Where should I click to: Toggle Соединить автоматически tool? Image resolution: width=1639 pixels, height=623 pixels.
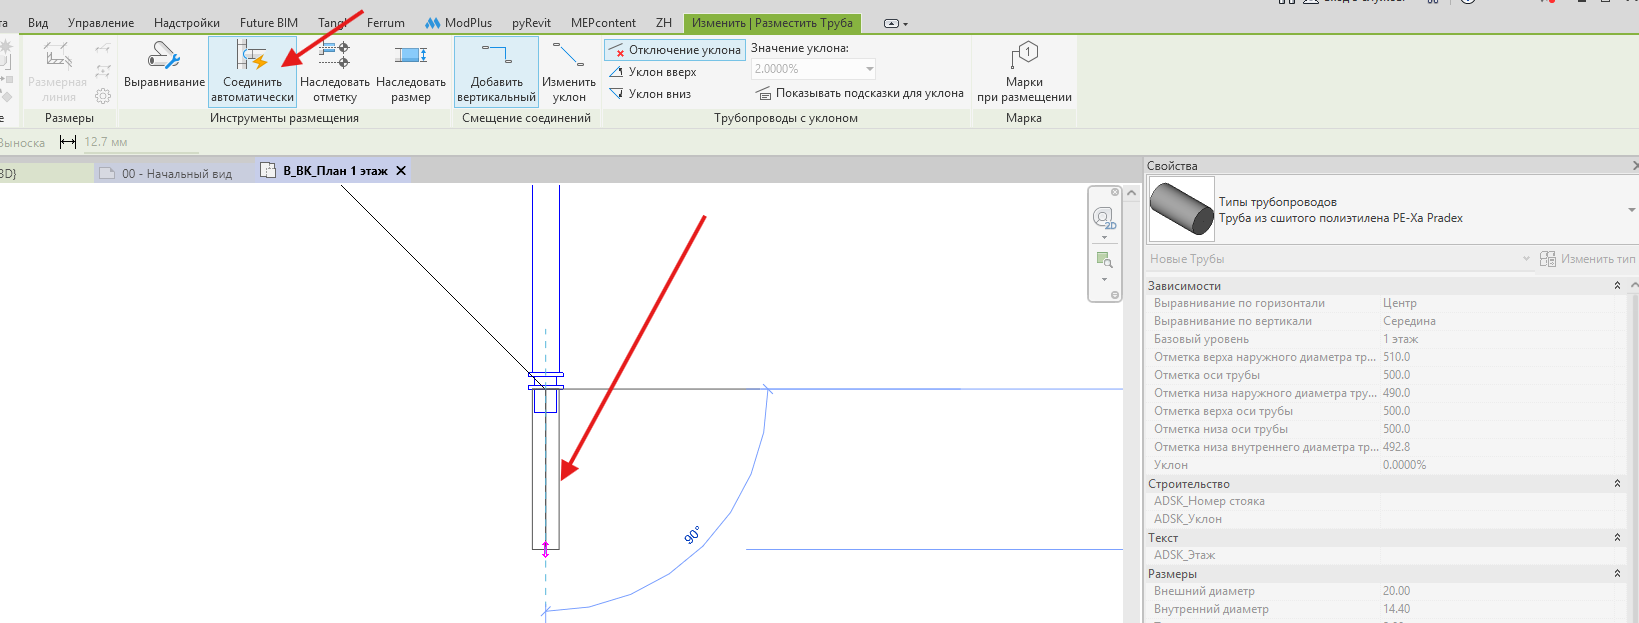(x=252, y=71)
